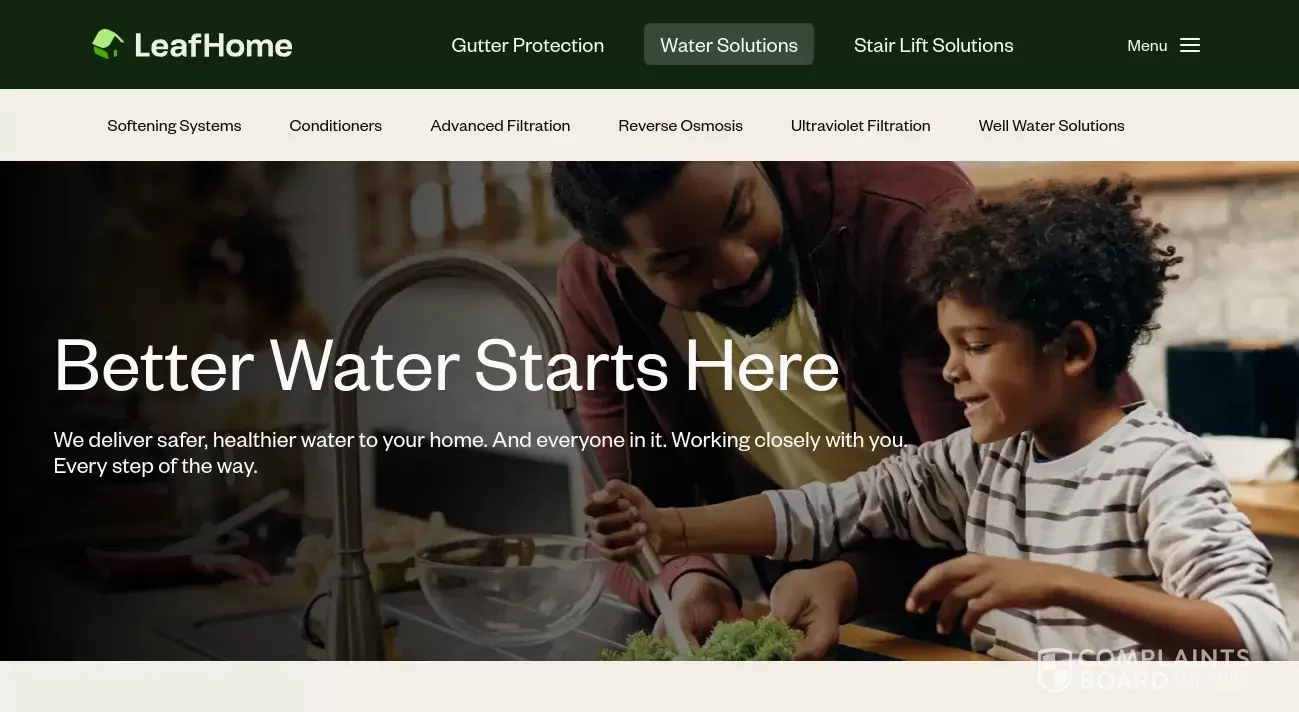Click the hero subtitle about safer, healthier water
Image resolution: width=1299 pixels, height=712 pixels.
coord(481,453)
